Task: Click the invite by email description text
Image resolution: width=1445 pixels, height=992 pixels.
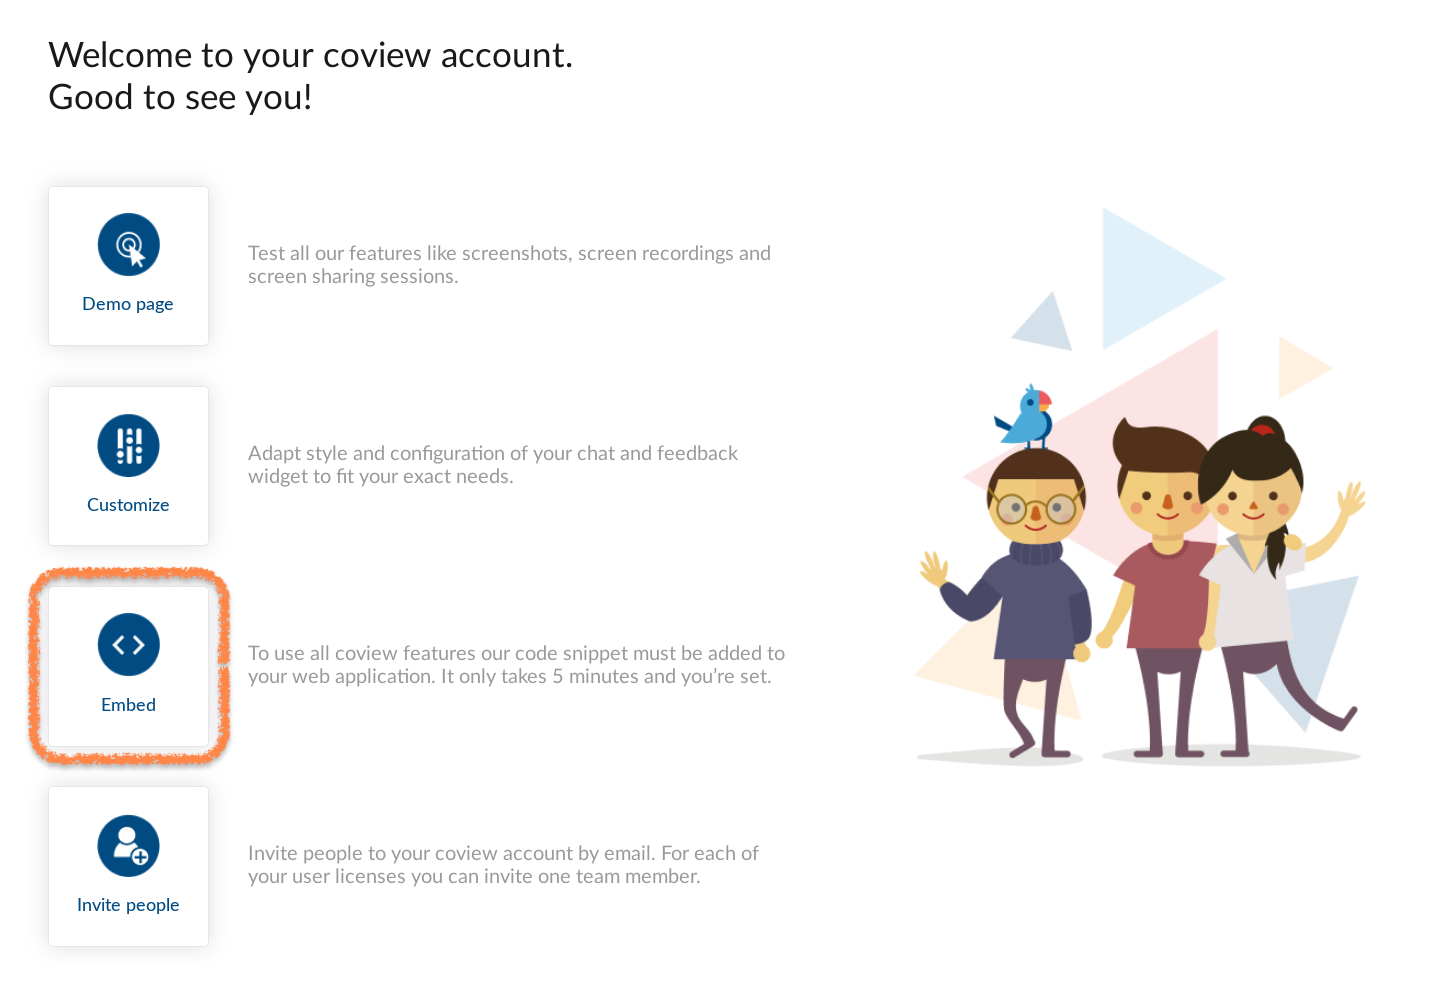Action: pyautogui.click(x=503, y=865)
